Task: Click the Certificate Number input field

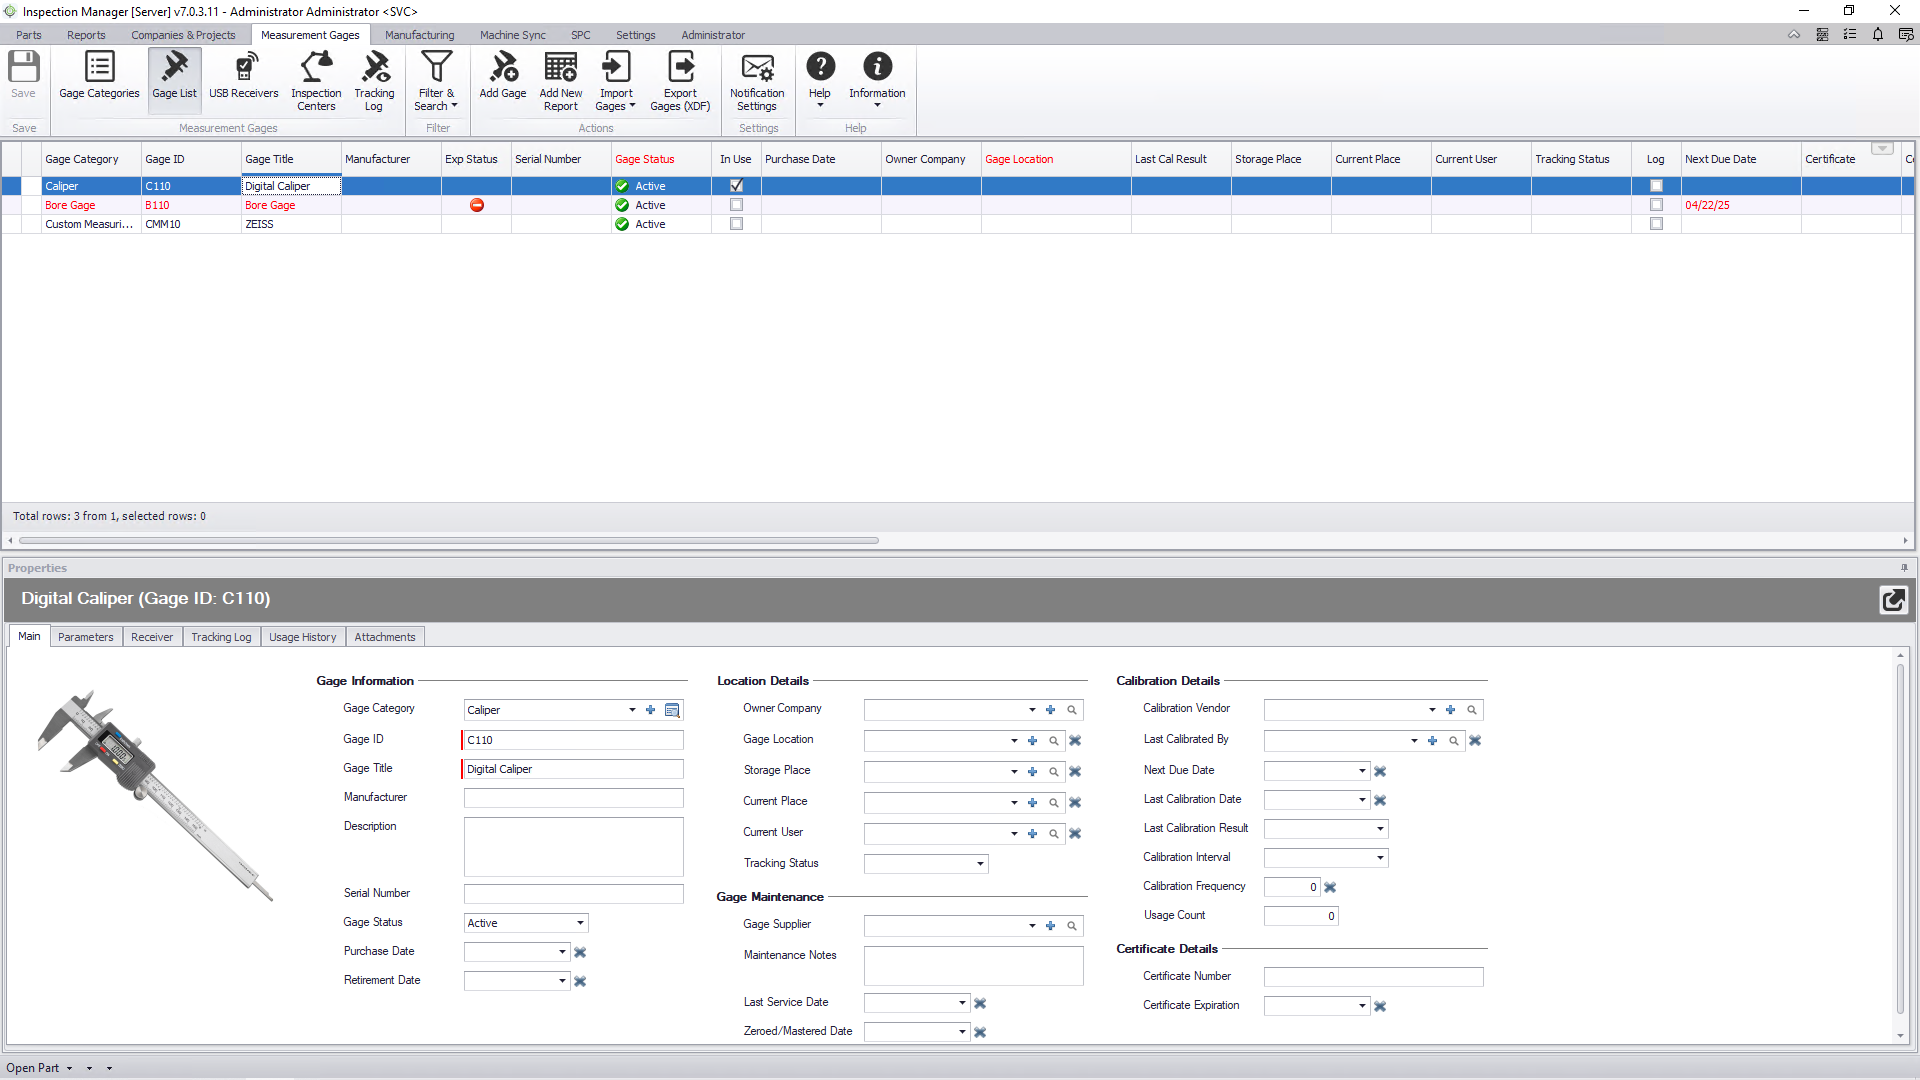Action: [x=1373, y=977]
